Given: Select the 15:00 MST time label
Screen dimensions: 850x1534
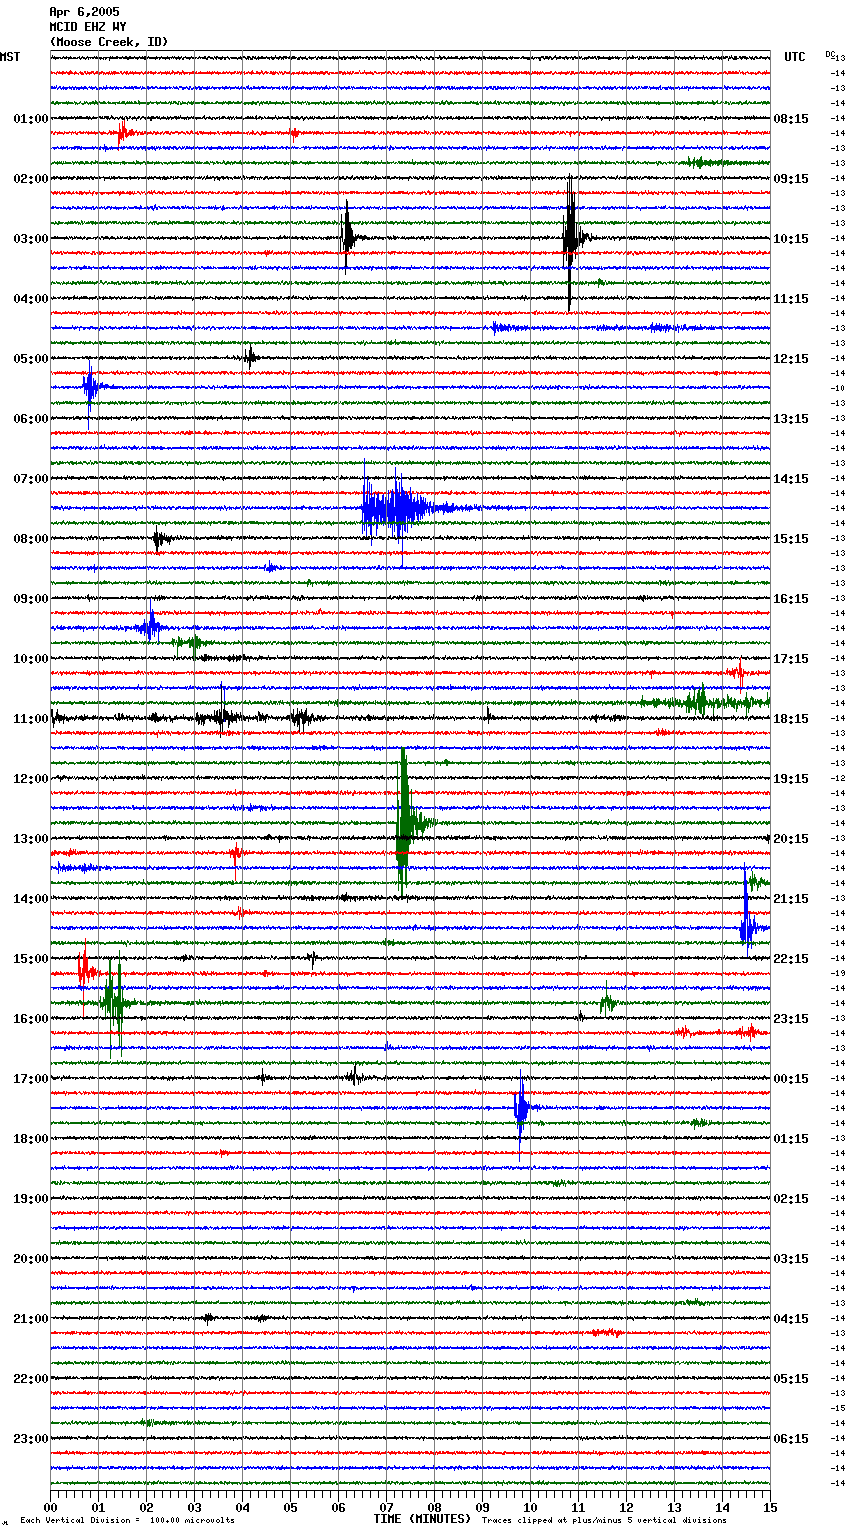Looking at the screenshot, I should 30,959.
